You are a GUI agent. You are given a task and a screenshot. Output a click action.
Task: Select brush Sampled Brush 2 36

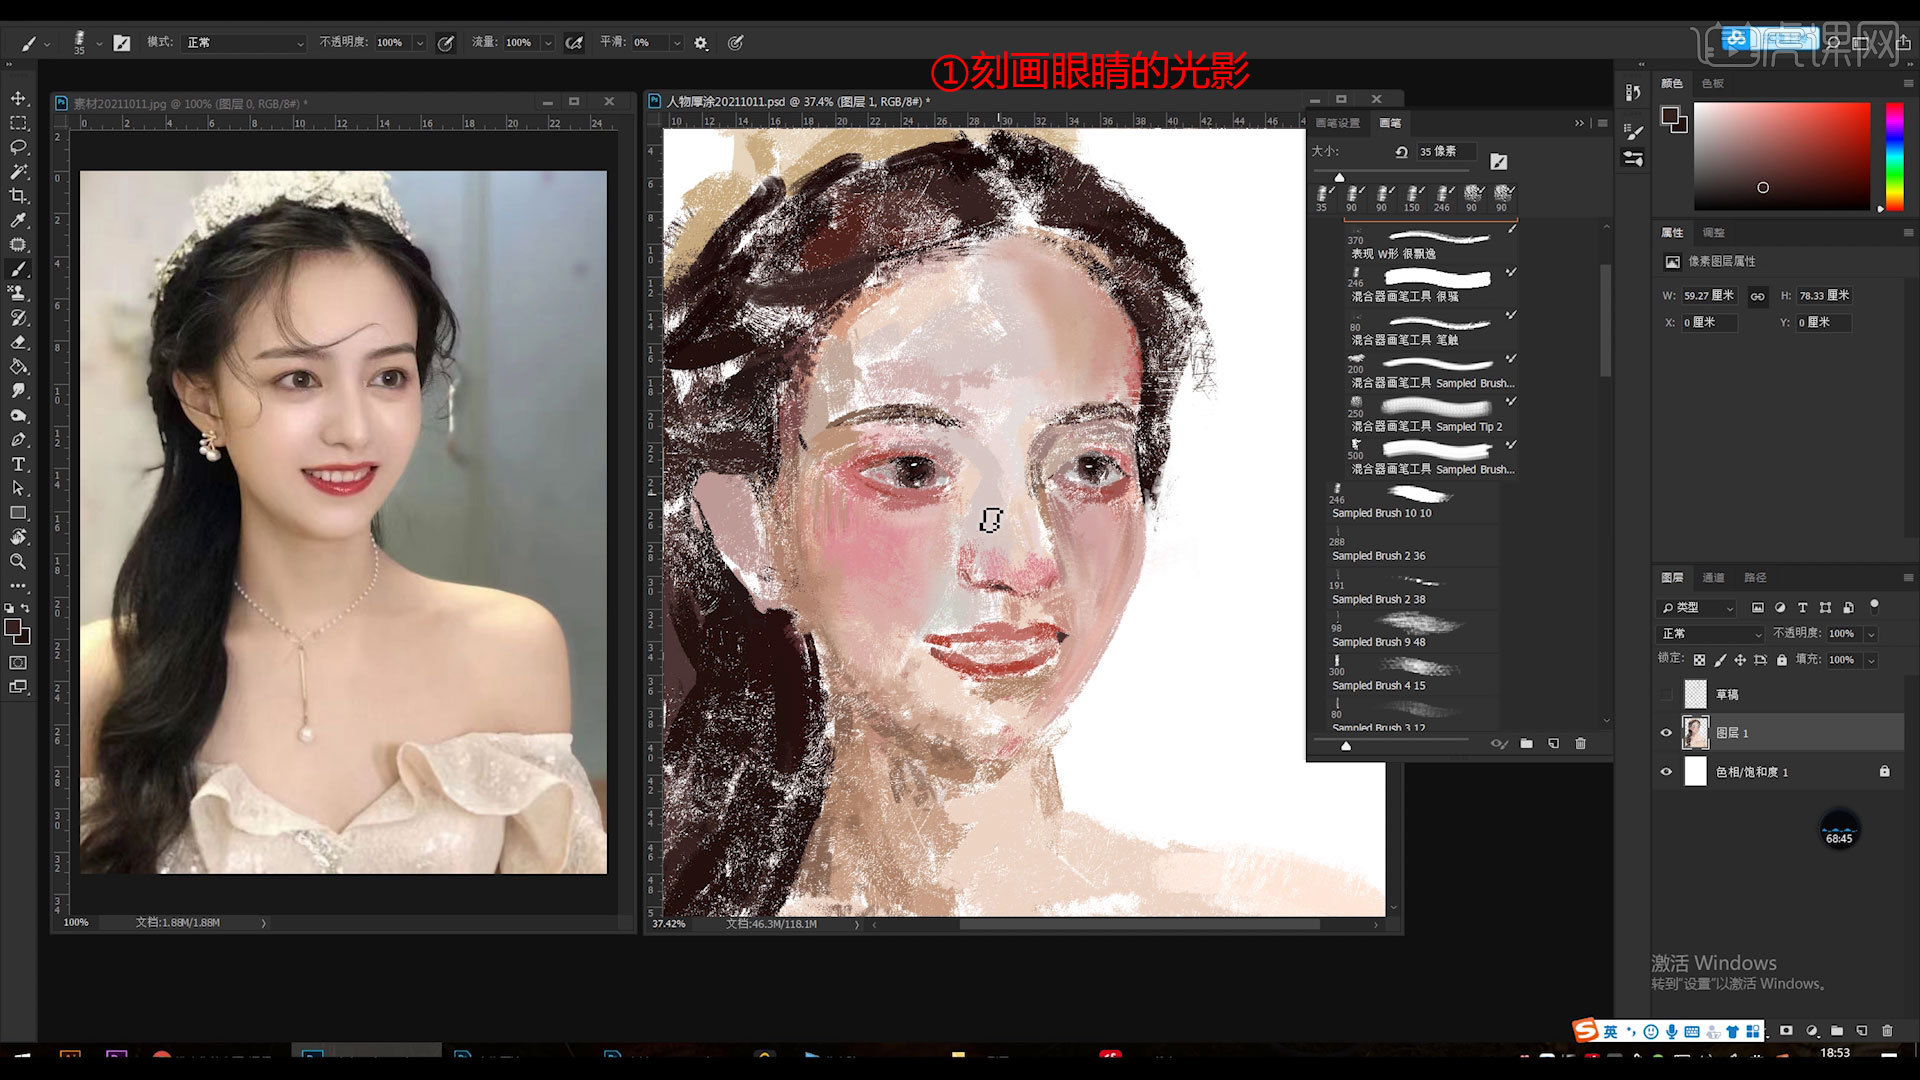(x=1413, y=546)
